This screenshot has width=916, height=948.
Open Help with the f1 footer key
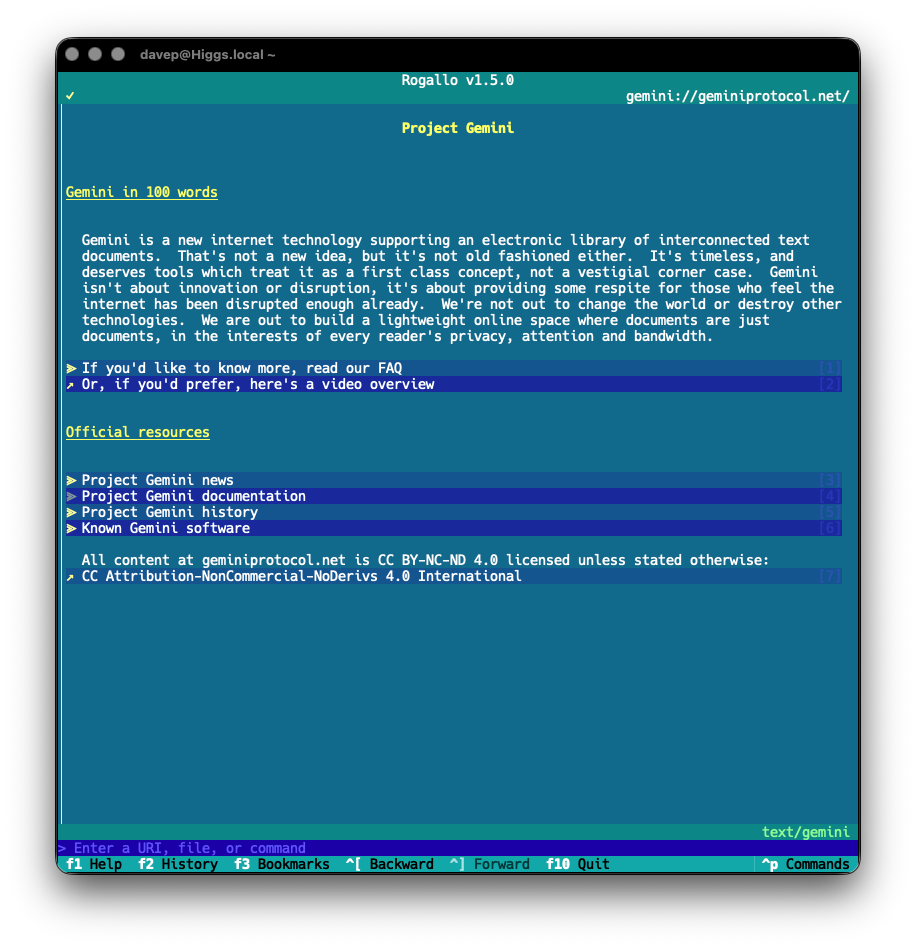(94, 864)
